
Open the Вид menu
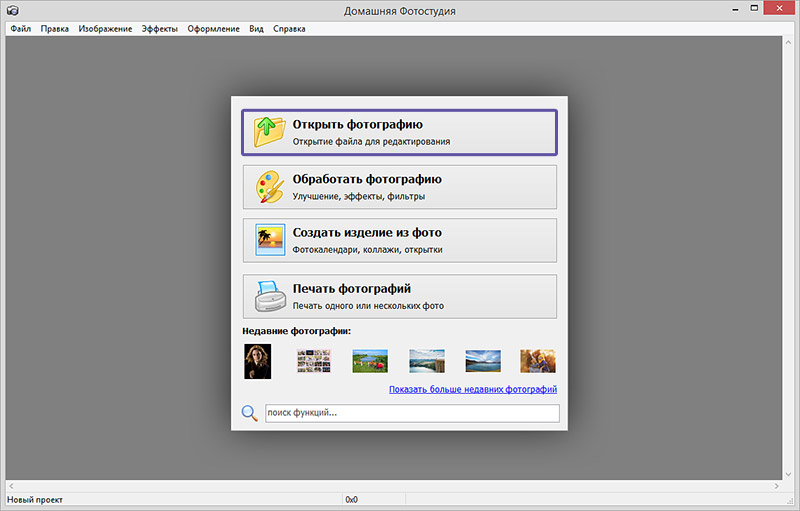(256, 29)
